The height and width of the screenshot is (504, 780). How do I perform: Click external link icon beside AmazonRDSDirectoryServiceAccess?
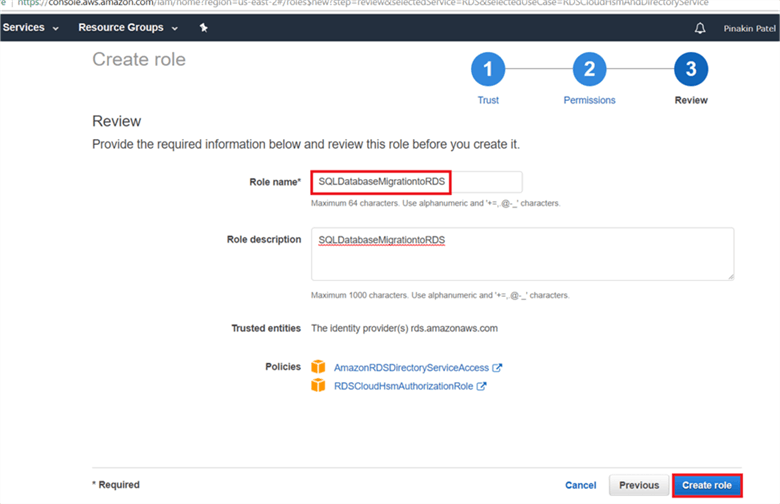[497, 368]
